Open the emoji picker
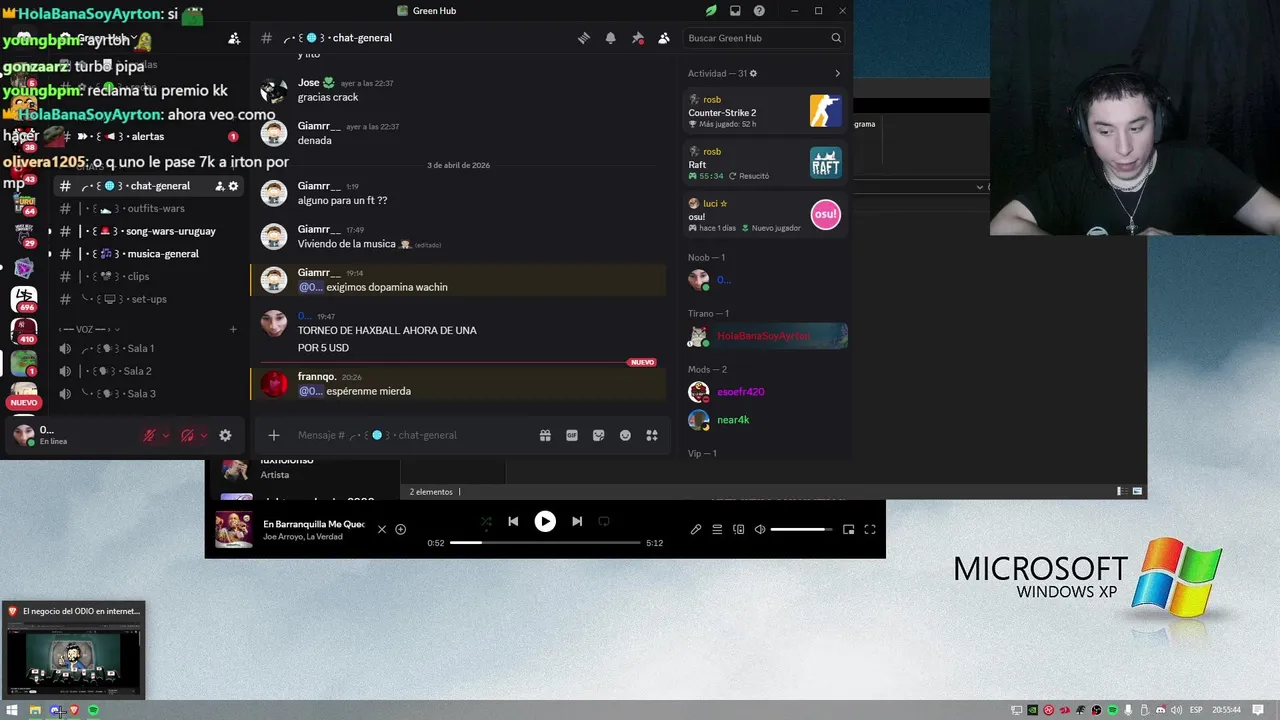Screen dimensions: 1280x720 pyautogui.click(x=625, y=435)
